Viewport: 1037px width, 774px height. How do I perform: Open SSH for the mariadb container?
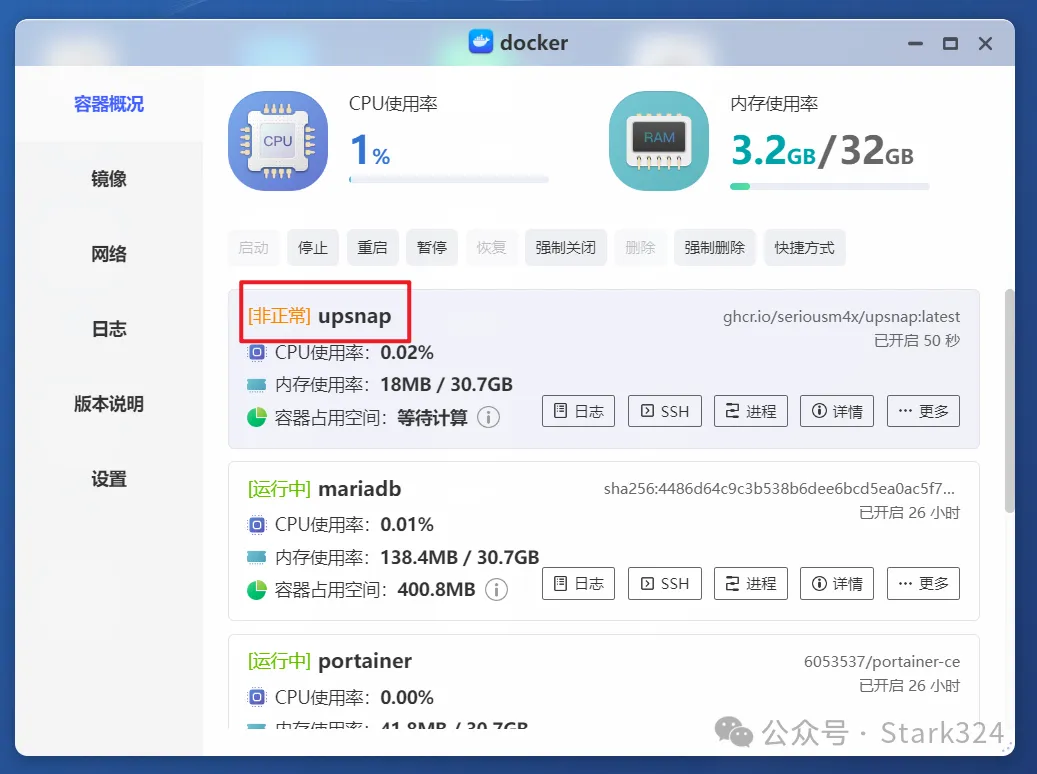(665, 583)
